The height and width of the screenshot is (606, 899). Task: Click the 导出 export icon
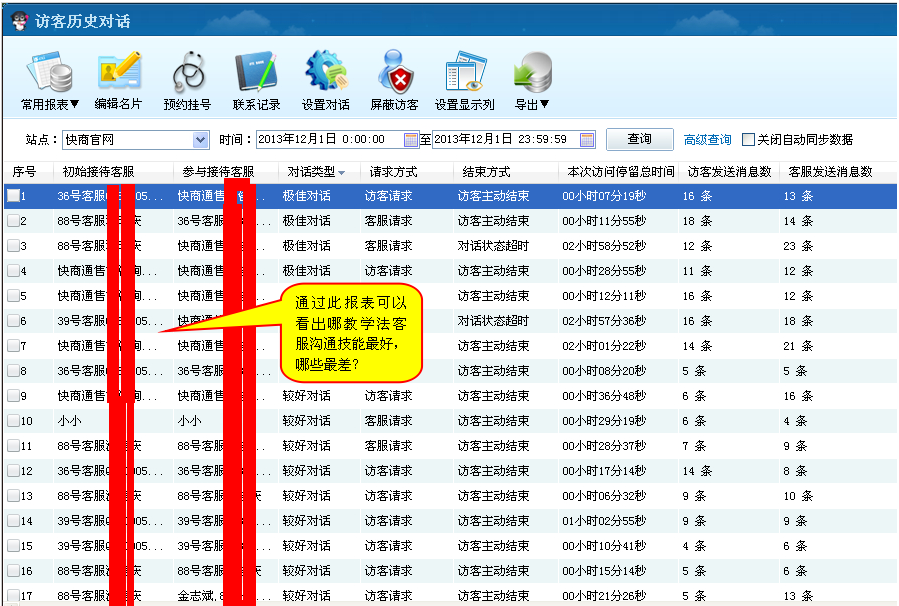pos(532,74)
